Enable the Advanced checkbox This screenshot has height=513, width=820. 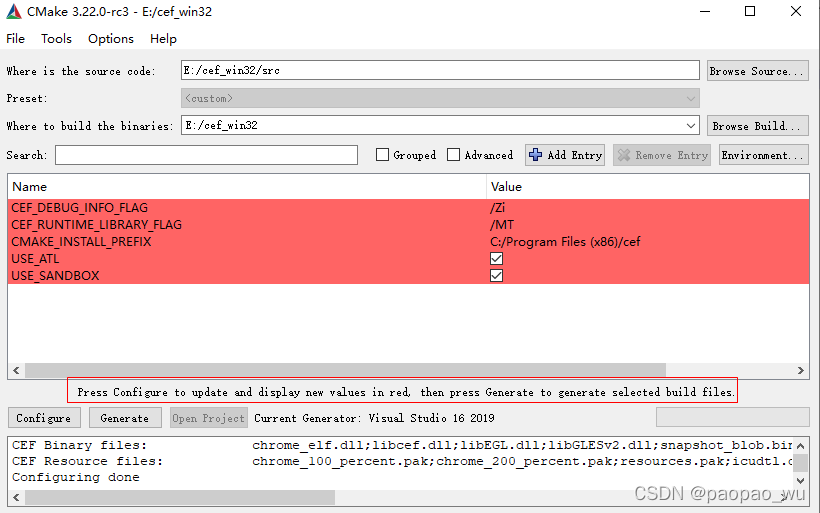coord(453,155)
